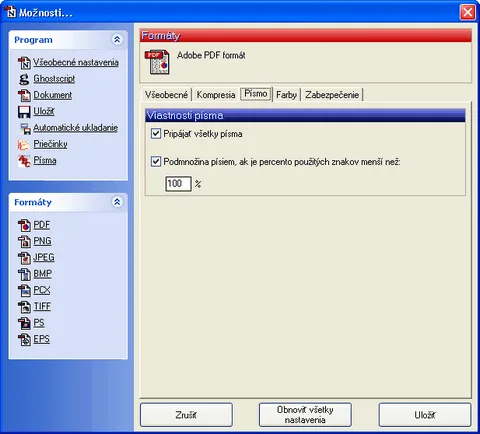Select the PDF format link
The image size is (480, 434).
point(42,225)
